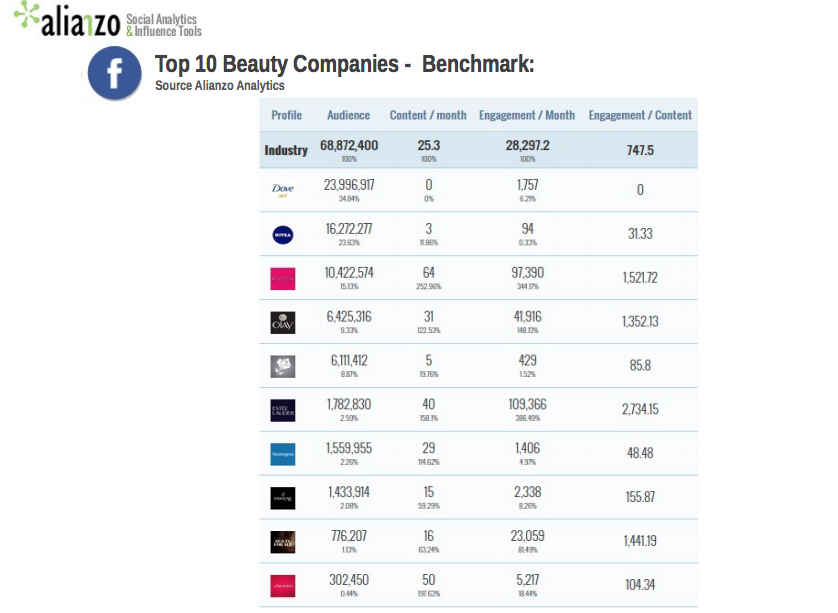The height and width of the screenshot is (613, 838).
Task: Click Olay engagement per content 1,352.13
Action: (640, 321)
